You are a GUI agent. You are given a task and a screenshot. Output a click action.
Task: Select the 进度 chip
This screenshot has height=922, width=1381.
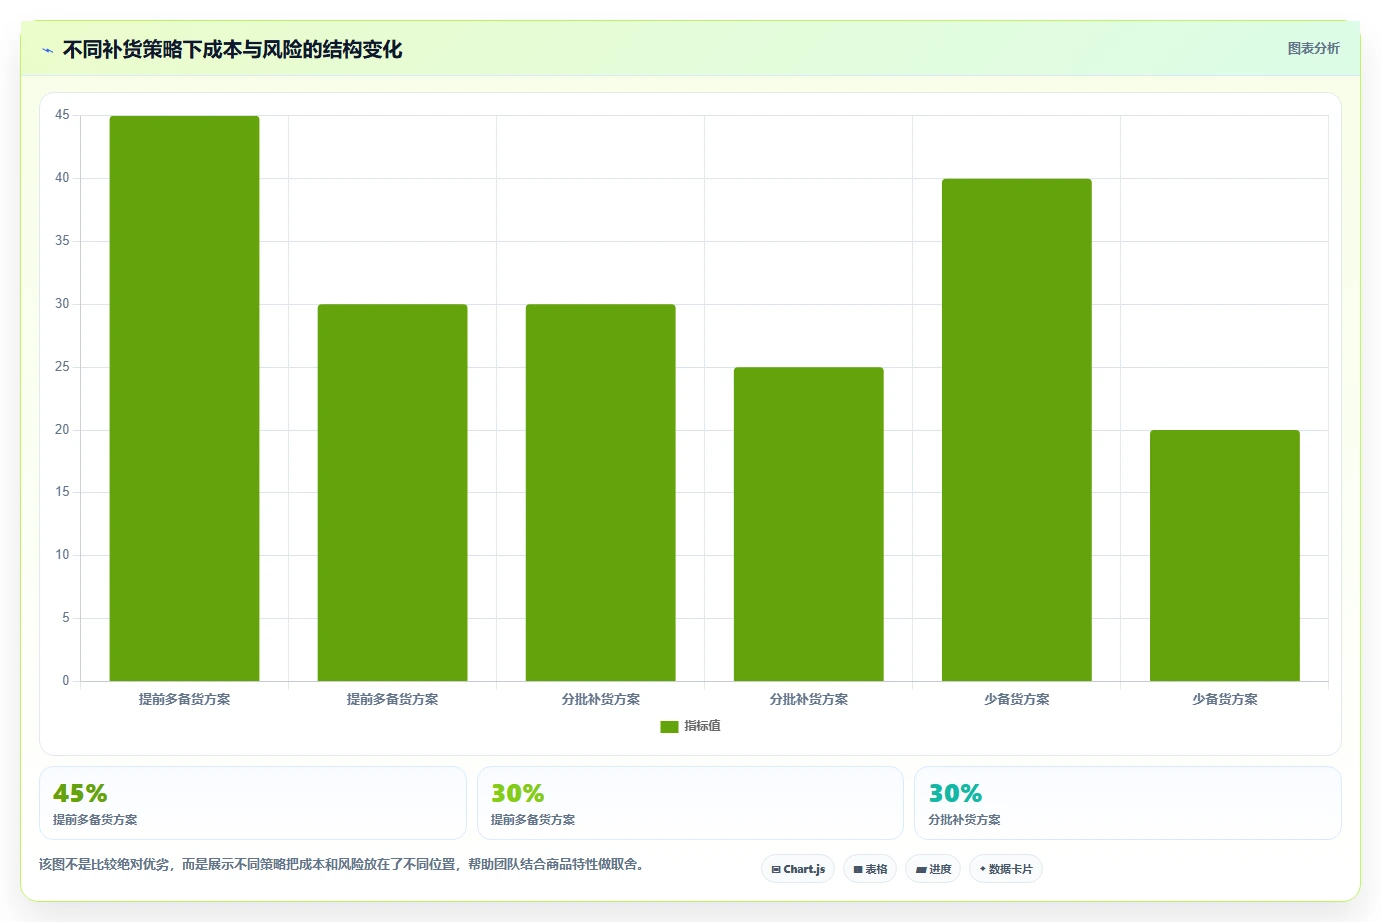933,869
